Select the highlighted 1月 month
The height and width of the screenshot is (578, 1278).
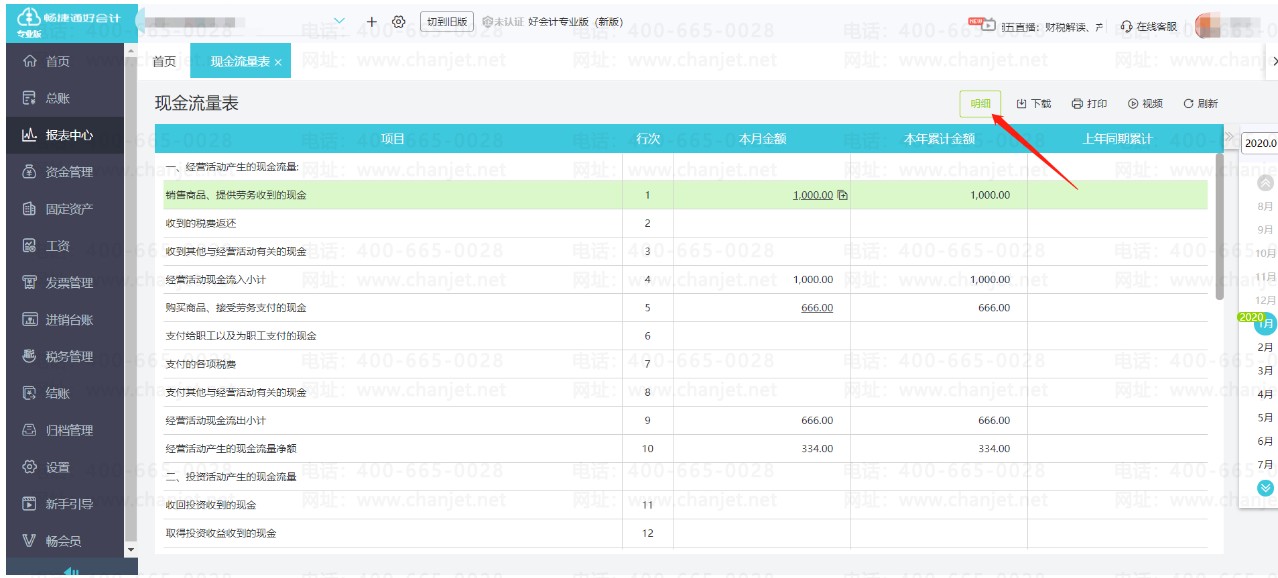[x=1266, y=323]
